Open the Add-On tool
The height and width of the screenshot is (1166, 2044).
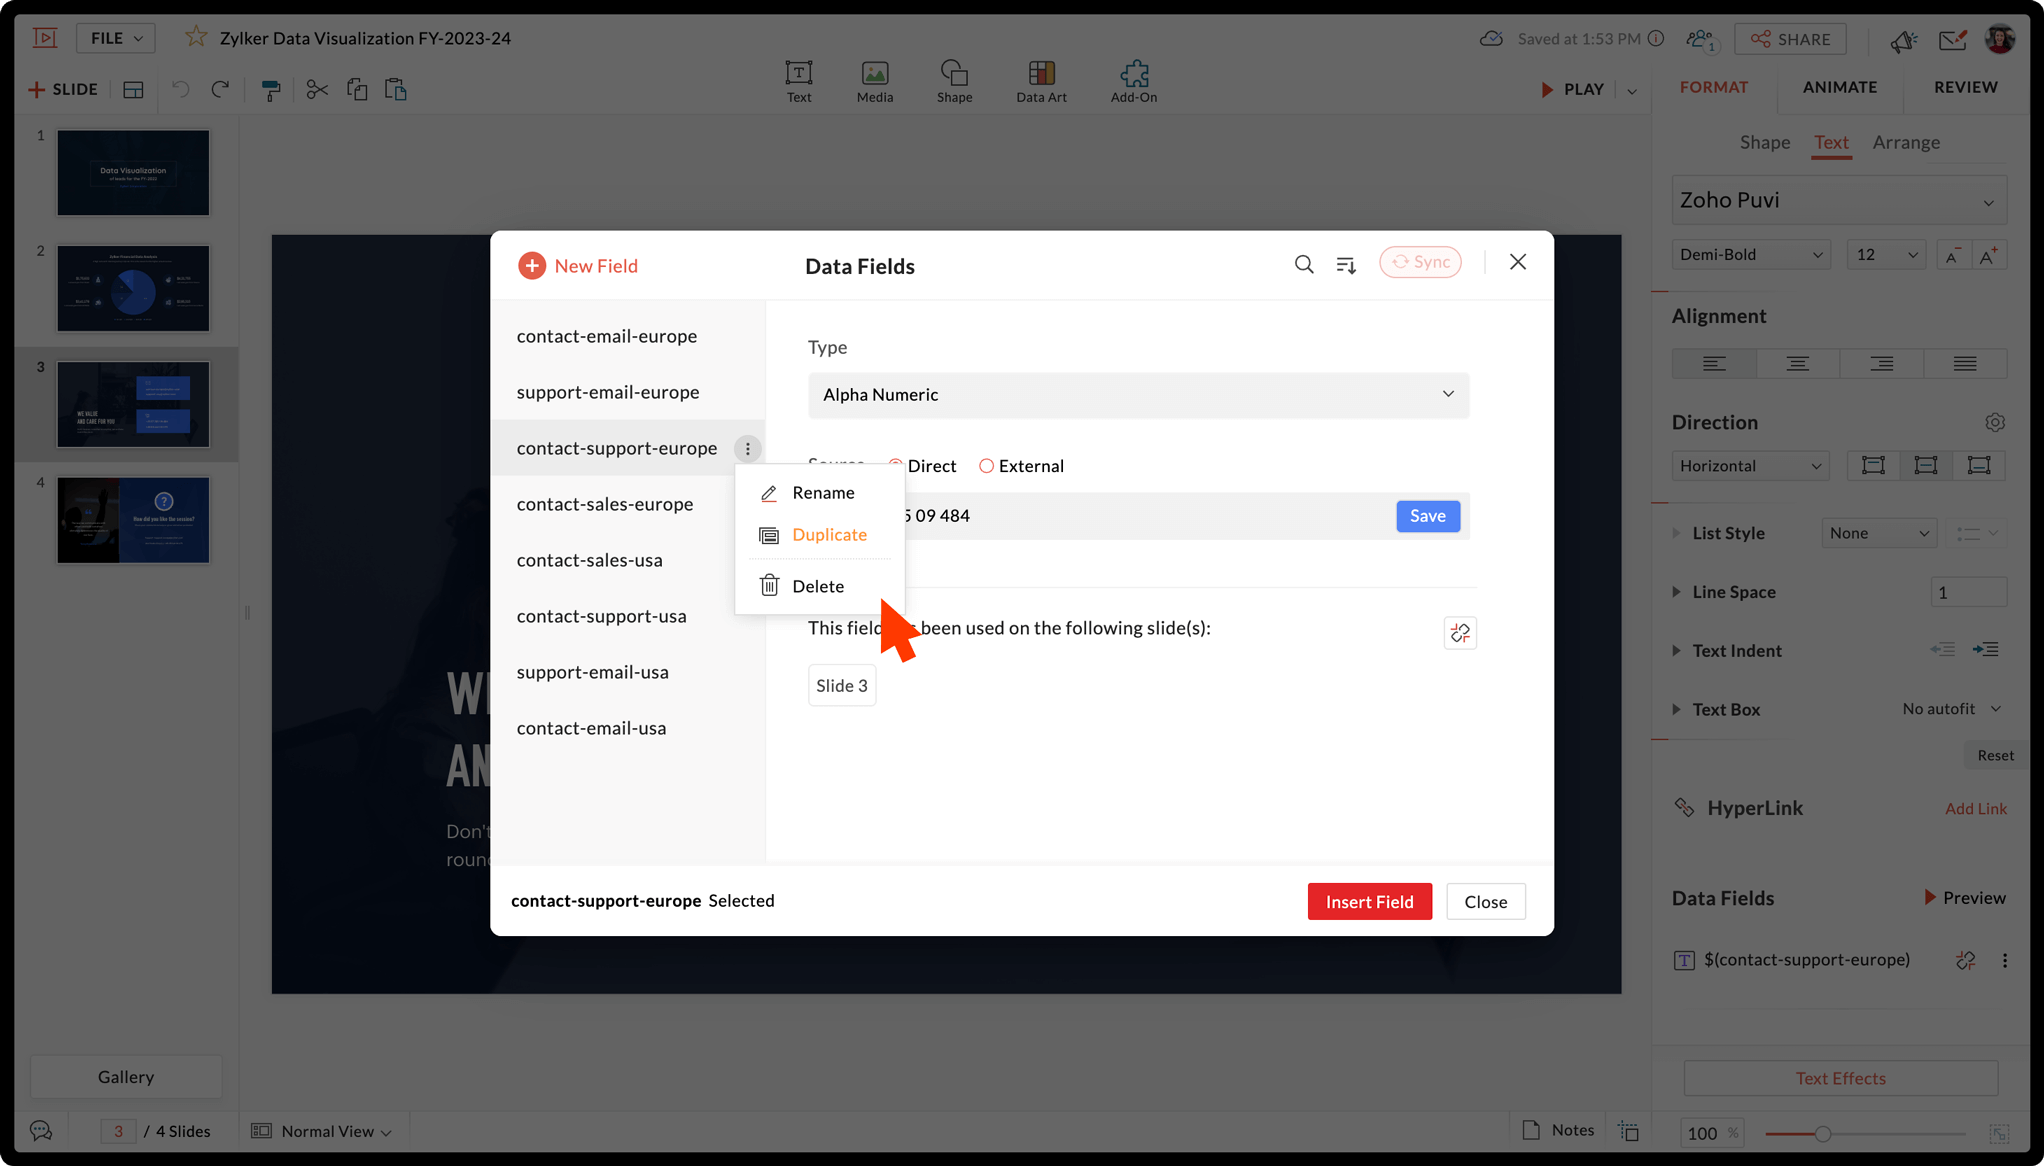(1133, 81)
